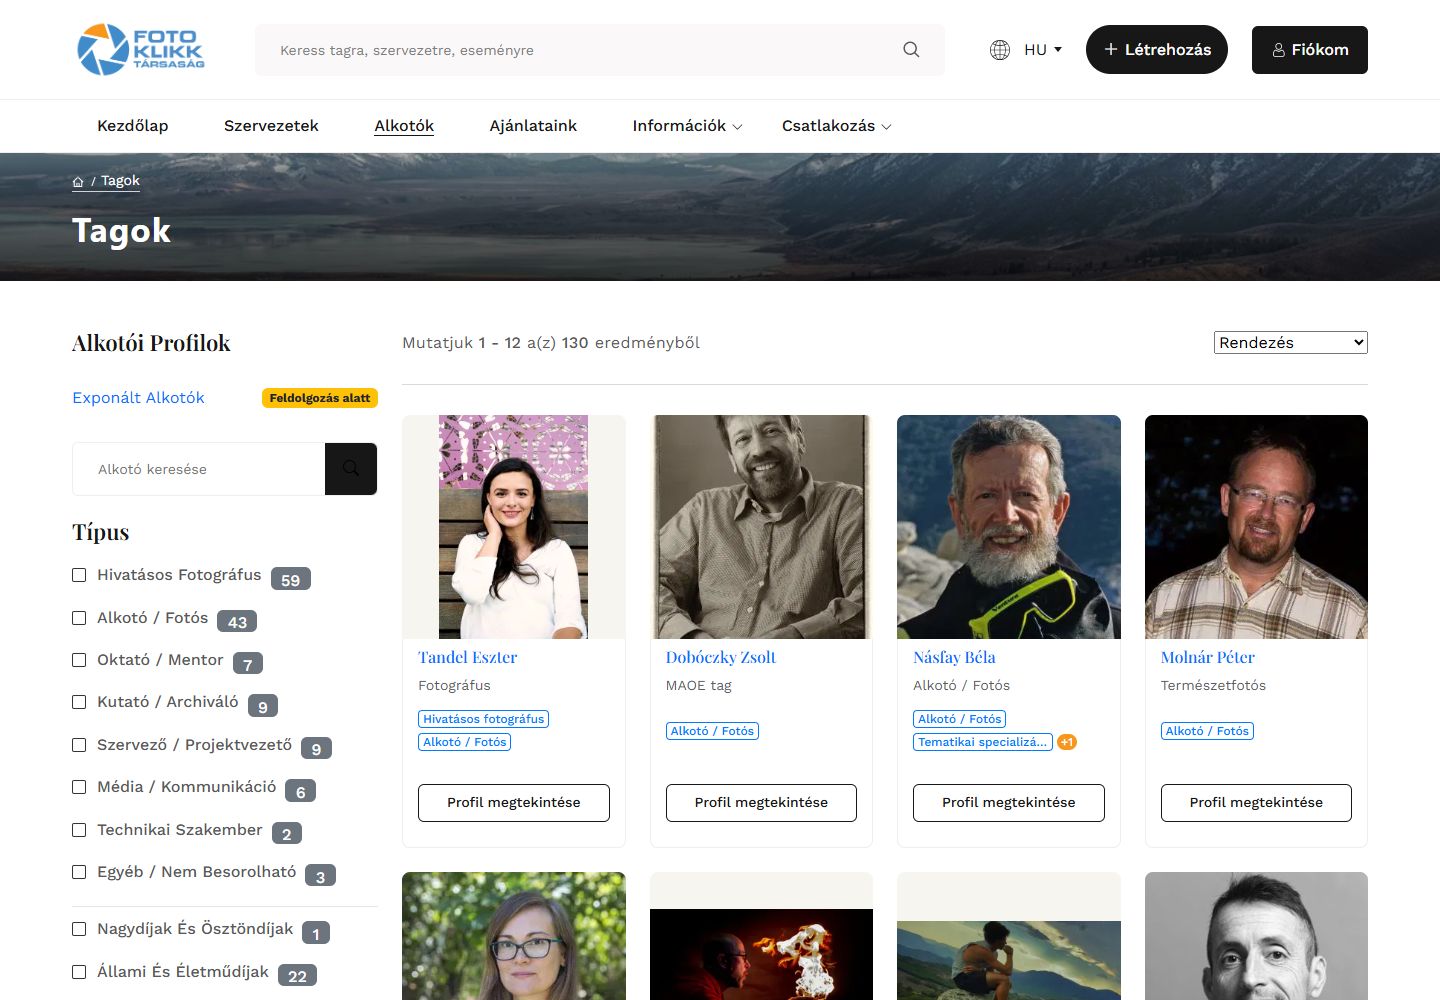Open the mountain sitter photo card
The image size is (1440, 1000).
tap(1009, 936)
